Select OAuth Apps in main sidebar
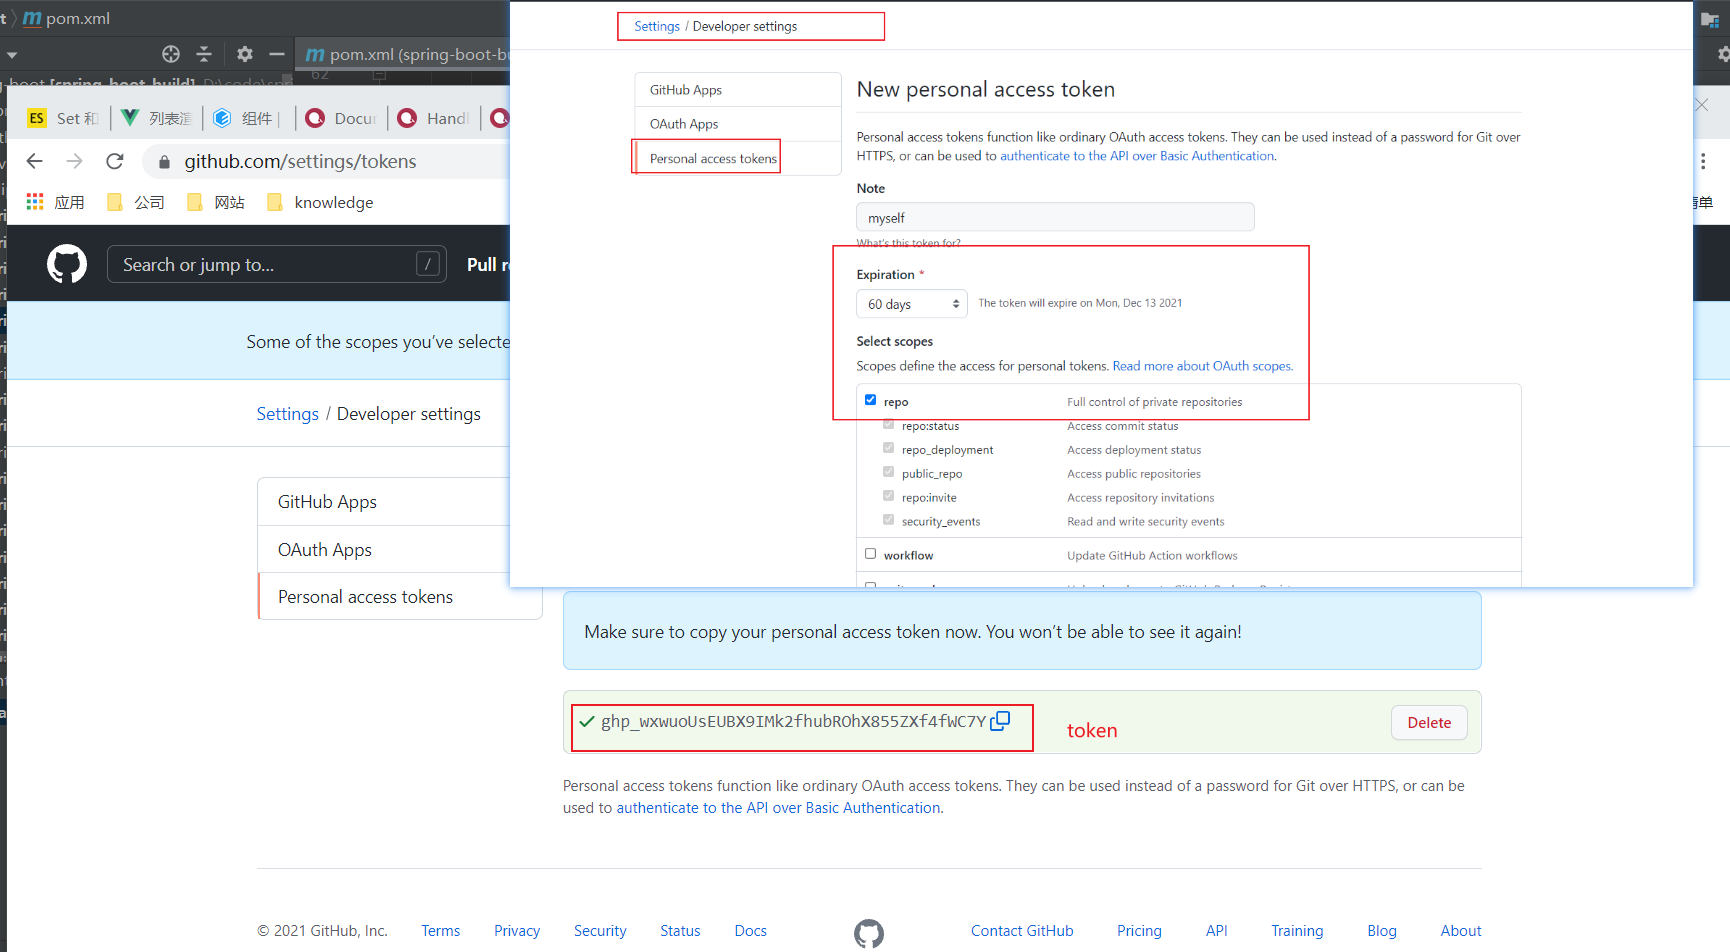The height and width of the screenshot is (952, 1730). point(325,550)
